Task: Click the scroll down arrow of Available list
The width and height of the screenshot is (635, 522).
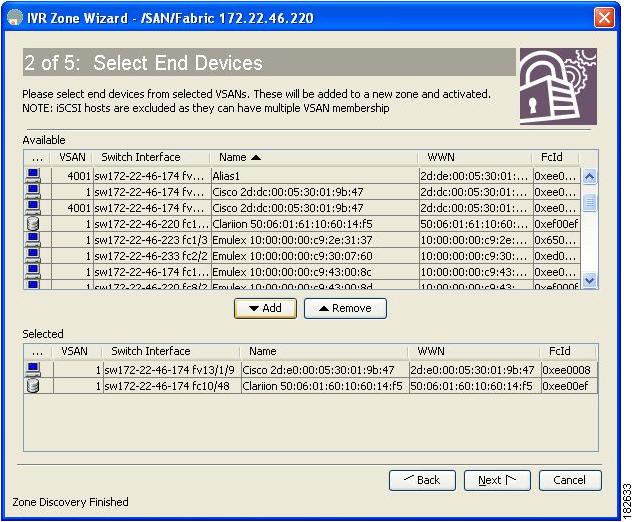Action: click(x=590, y=280)
